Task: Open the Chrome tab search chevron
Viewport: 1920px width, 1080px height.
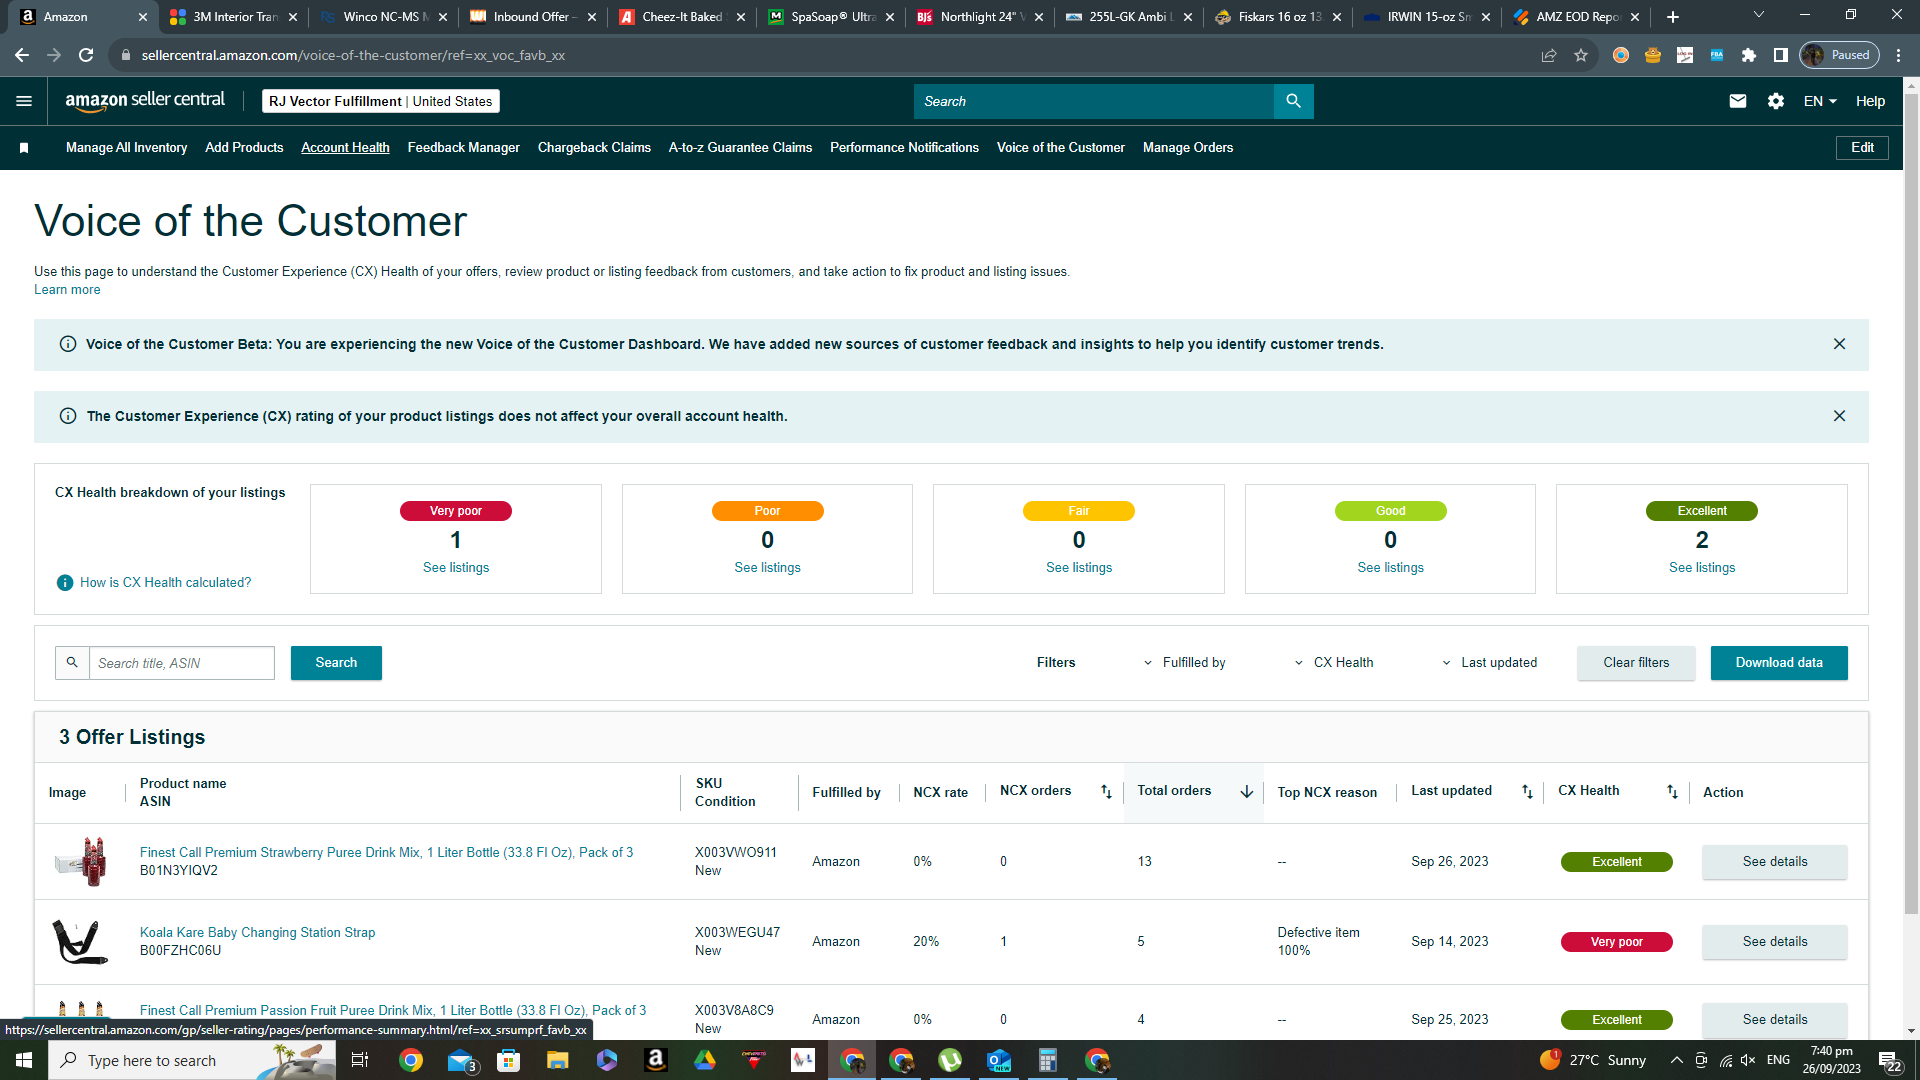Action: pos(1759,15)
